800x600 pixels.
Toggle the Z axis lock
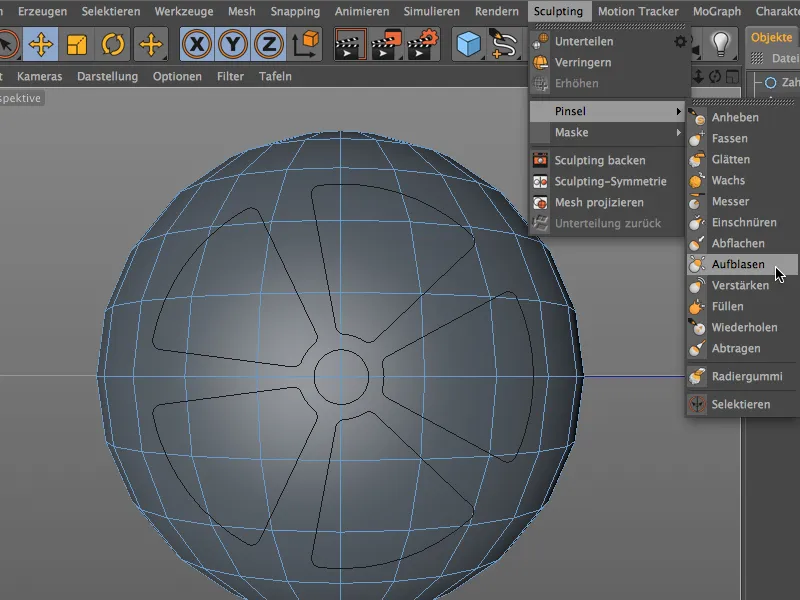point(268,44)
